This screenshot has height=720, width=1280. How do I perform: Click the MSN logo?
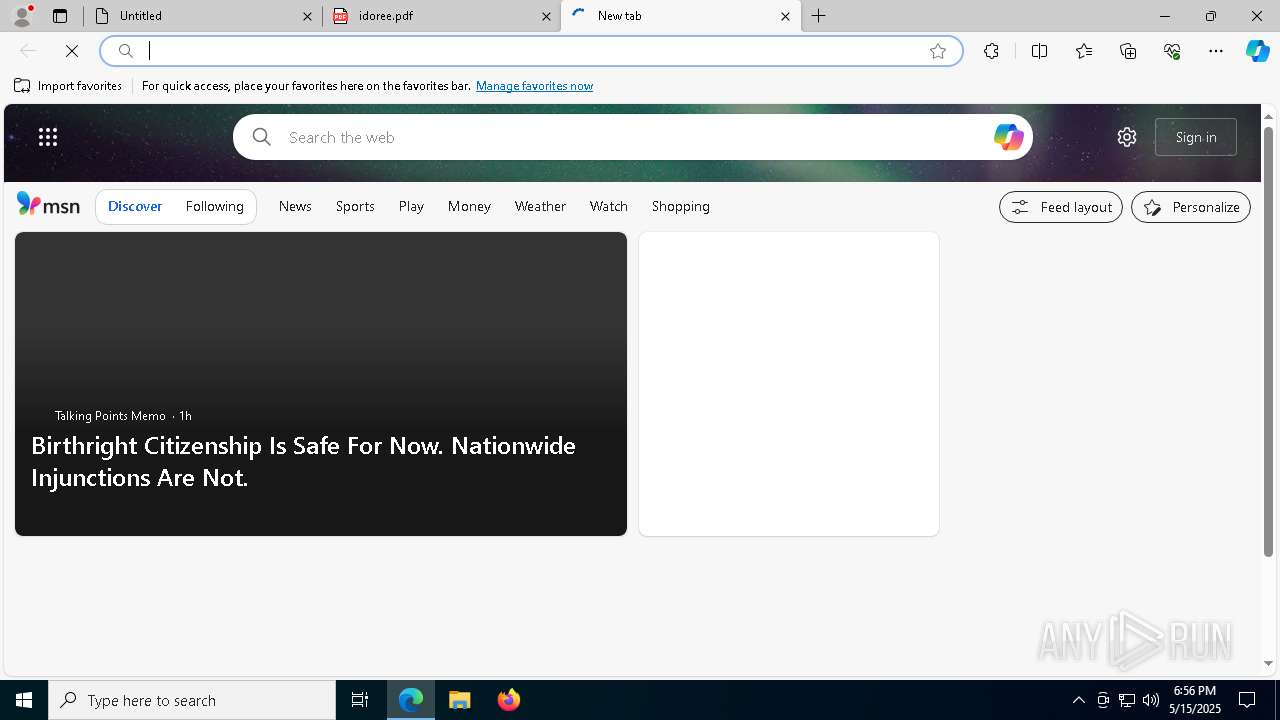tap(48, 205)
